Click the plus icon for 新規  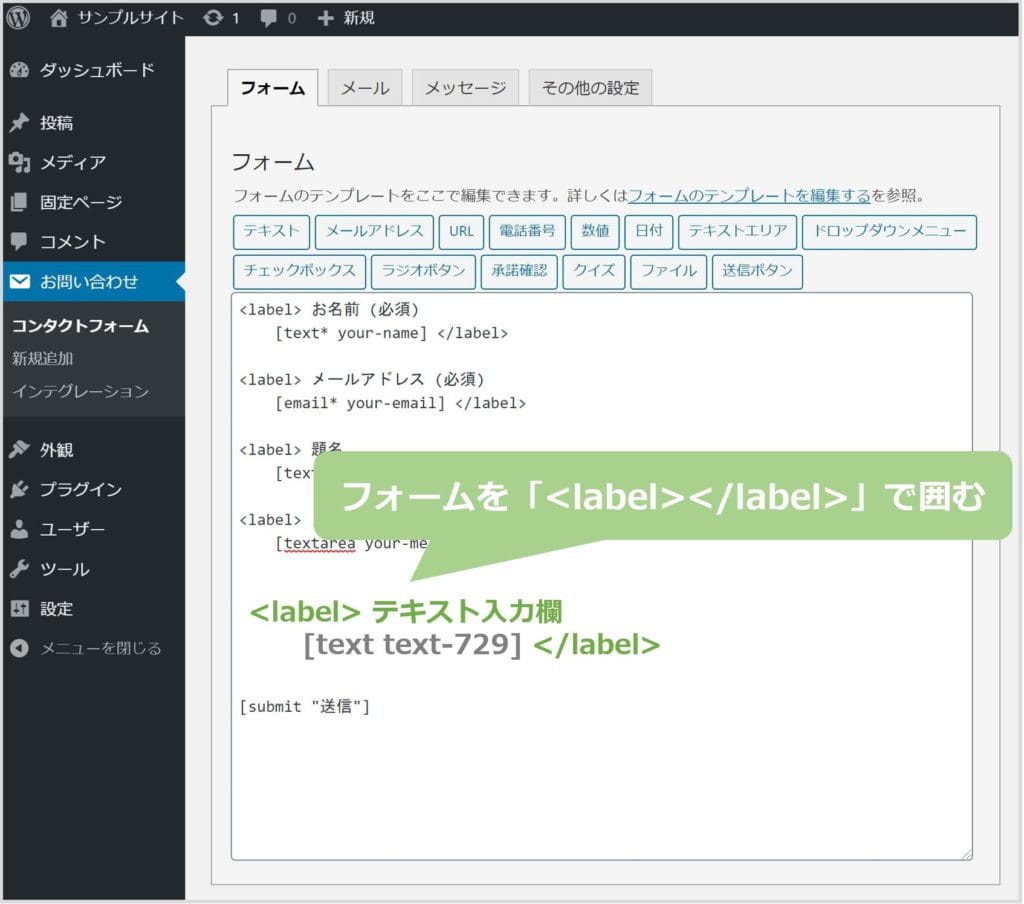pyautogui.click(x=325, y=18)
